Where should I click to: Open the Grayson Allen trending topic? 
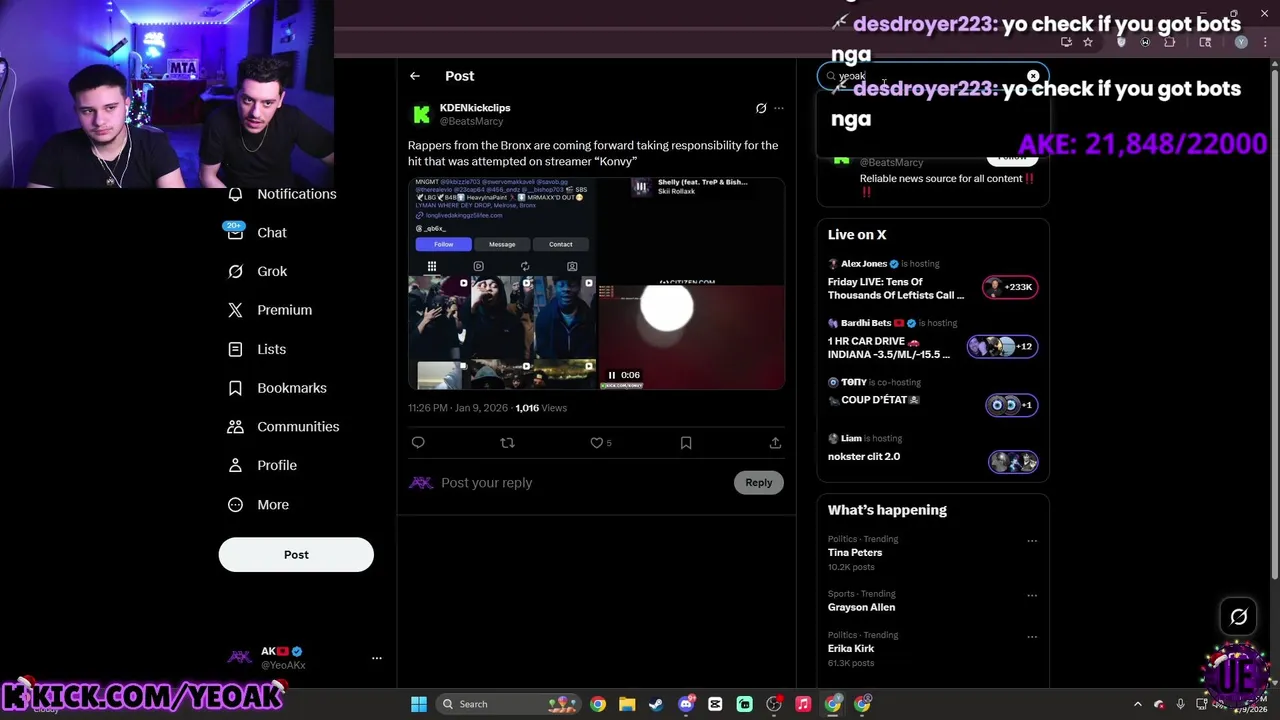tap(861, 608)
